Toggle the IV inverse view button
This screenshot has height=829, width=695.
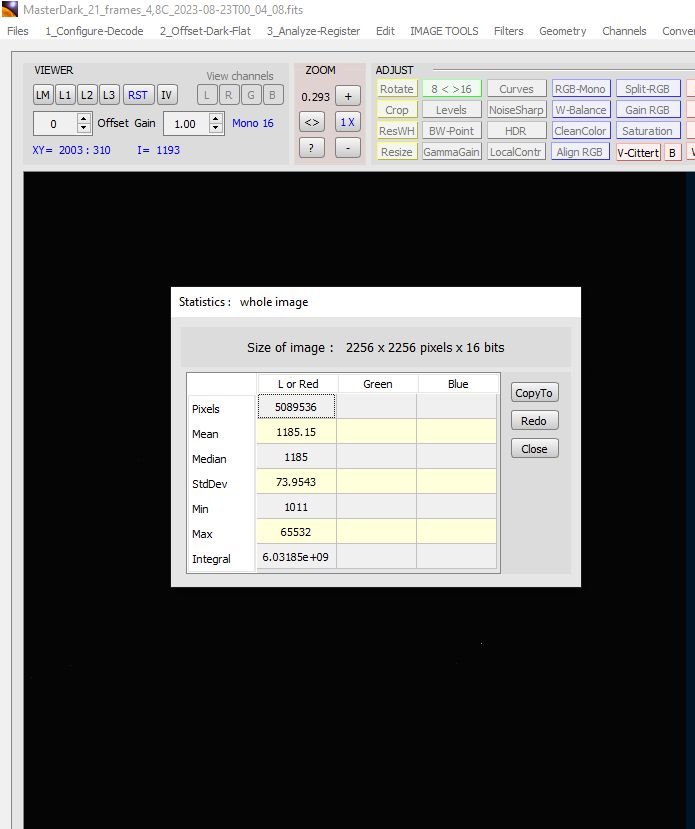[167, 95]
